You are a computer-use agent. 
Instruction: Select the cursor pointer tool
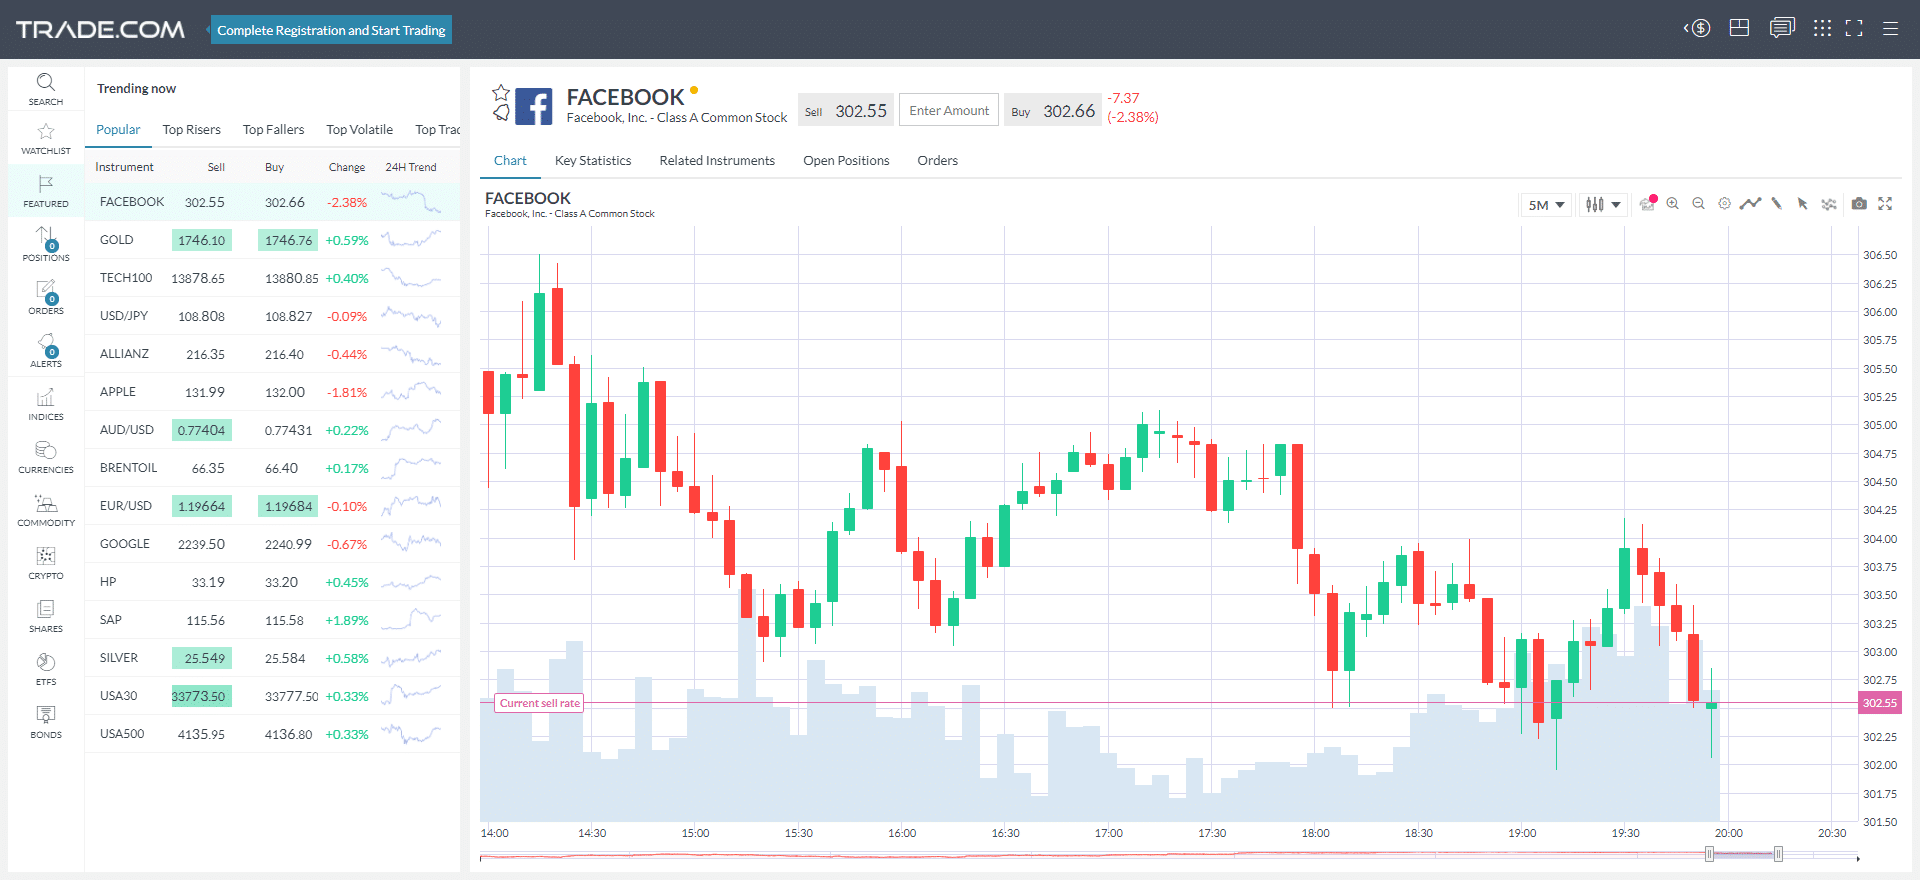[1803, 204]
